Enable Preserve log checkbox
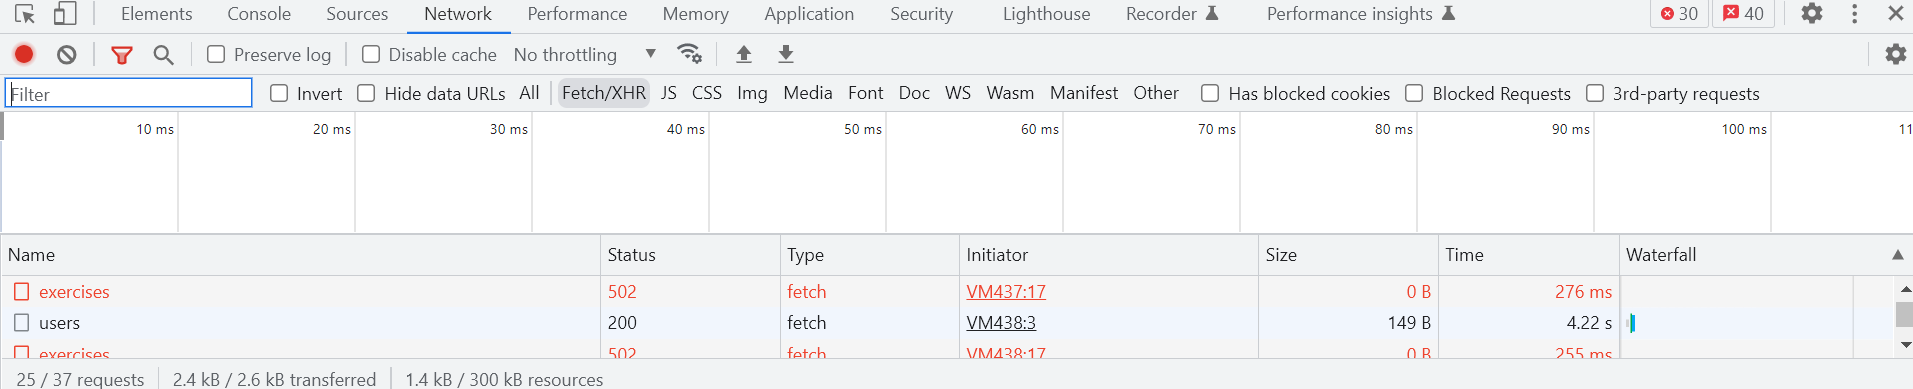Image resolution: width=1913 pixels, height=389 pixels. [216, 54]
